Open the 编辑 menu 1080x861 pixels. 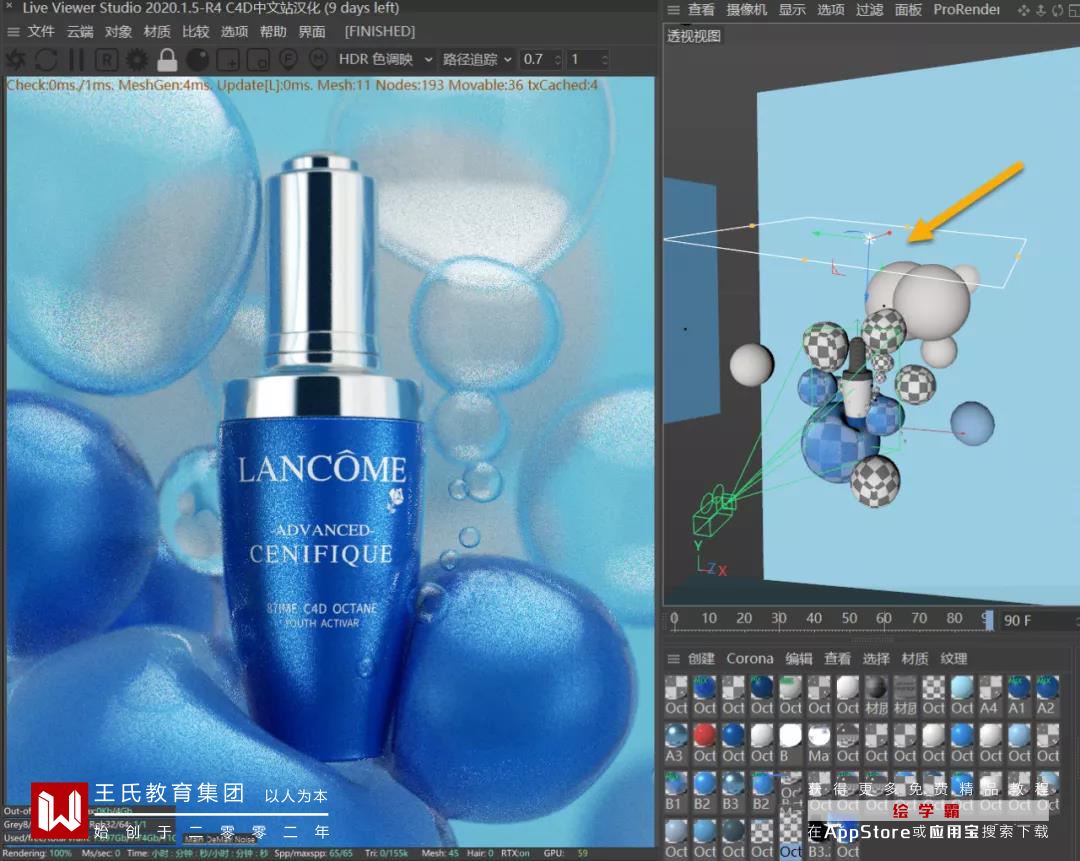tap(799, 659)
